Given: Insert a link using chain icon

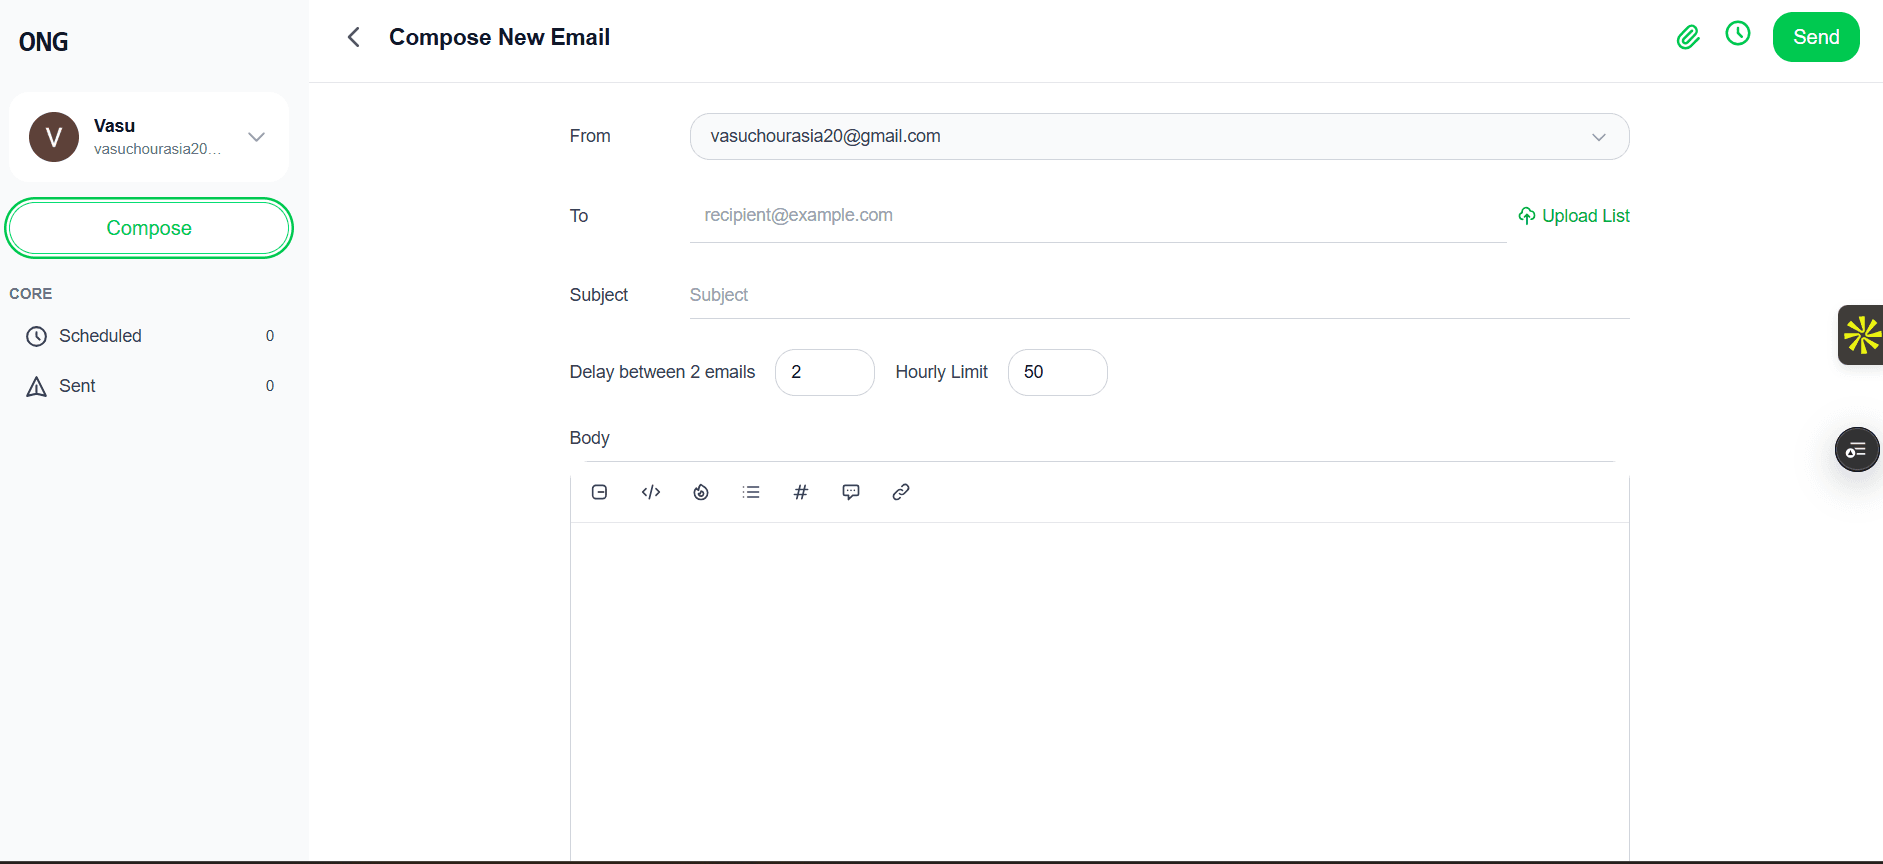Looking at the screenshot, I should (x=901, y=492).
